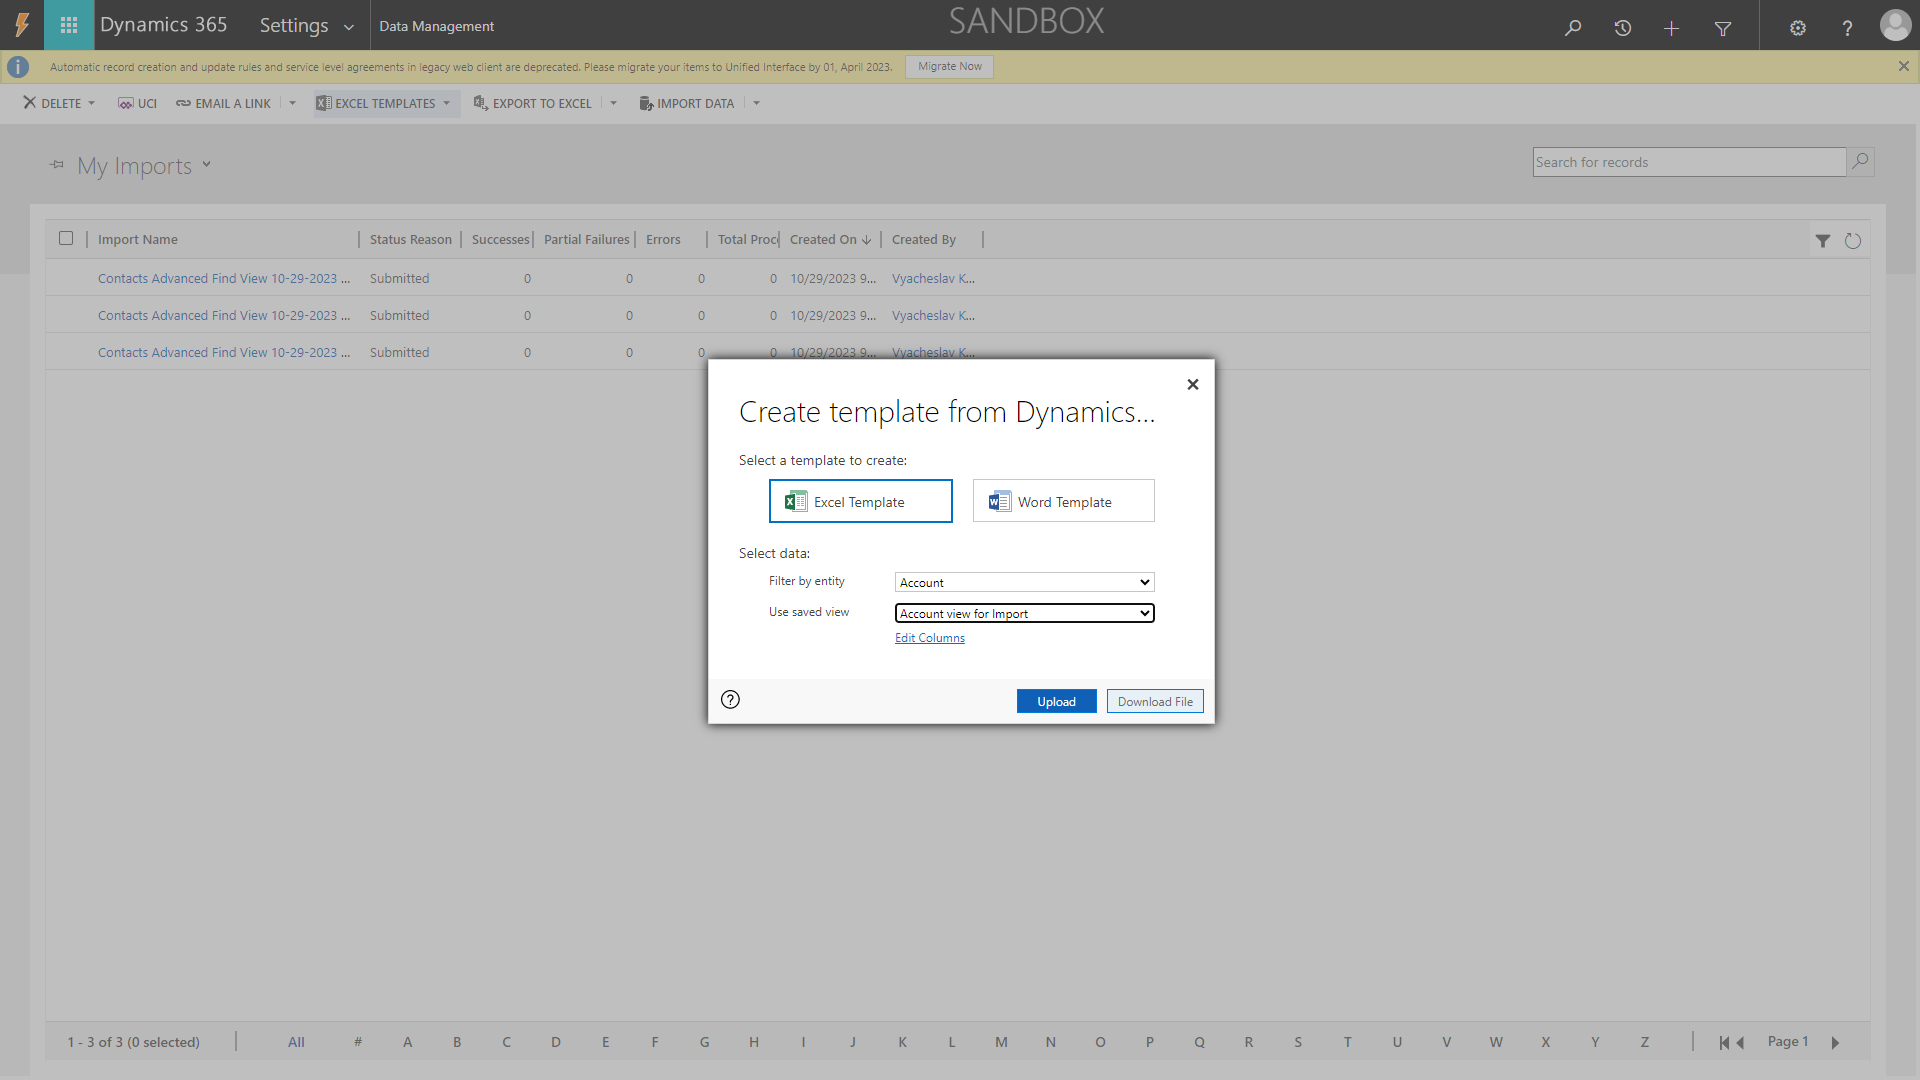1920x1080 pixels.
Task: Expand the Import Data dropdown arrow
Action: click(x=756, y=103)
